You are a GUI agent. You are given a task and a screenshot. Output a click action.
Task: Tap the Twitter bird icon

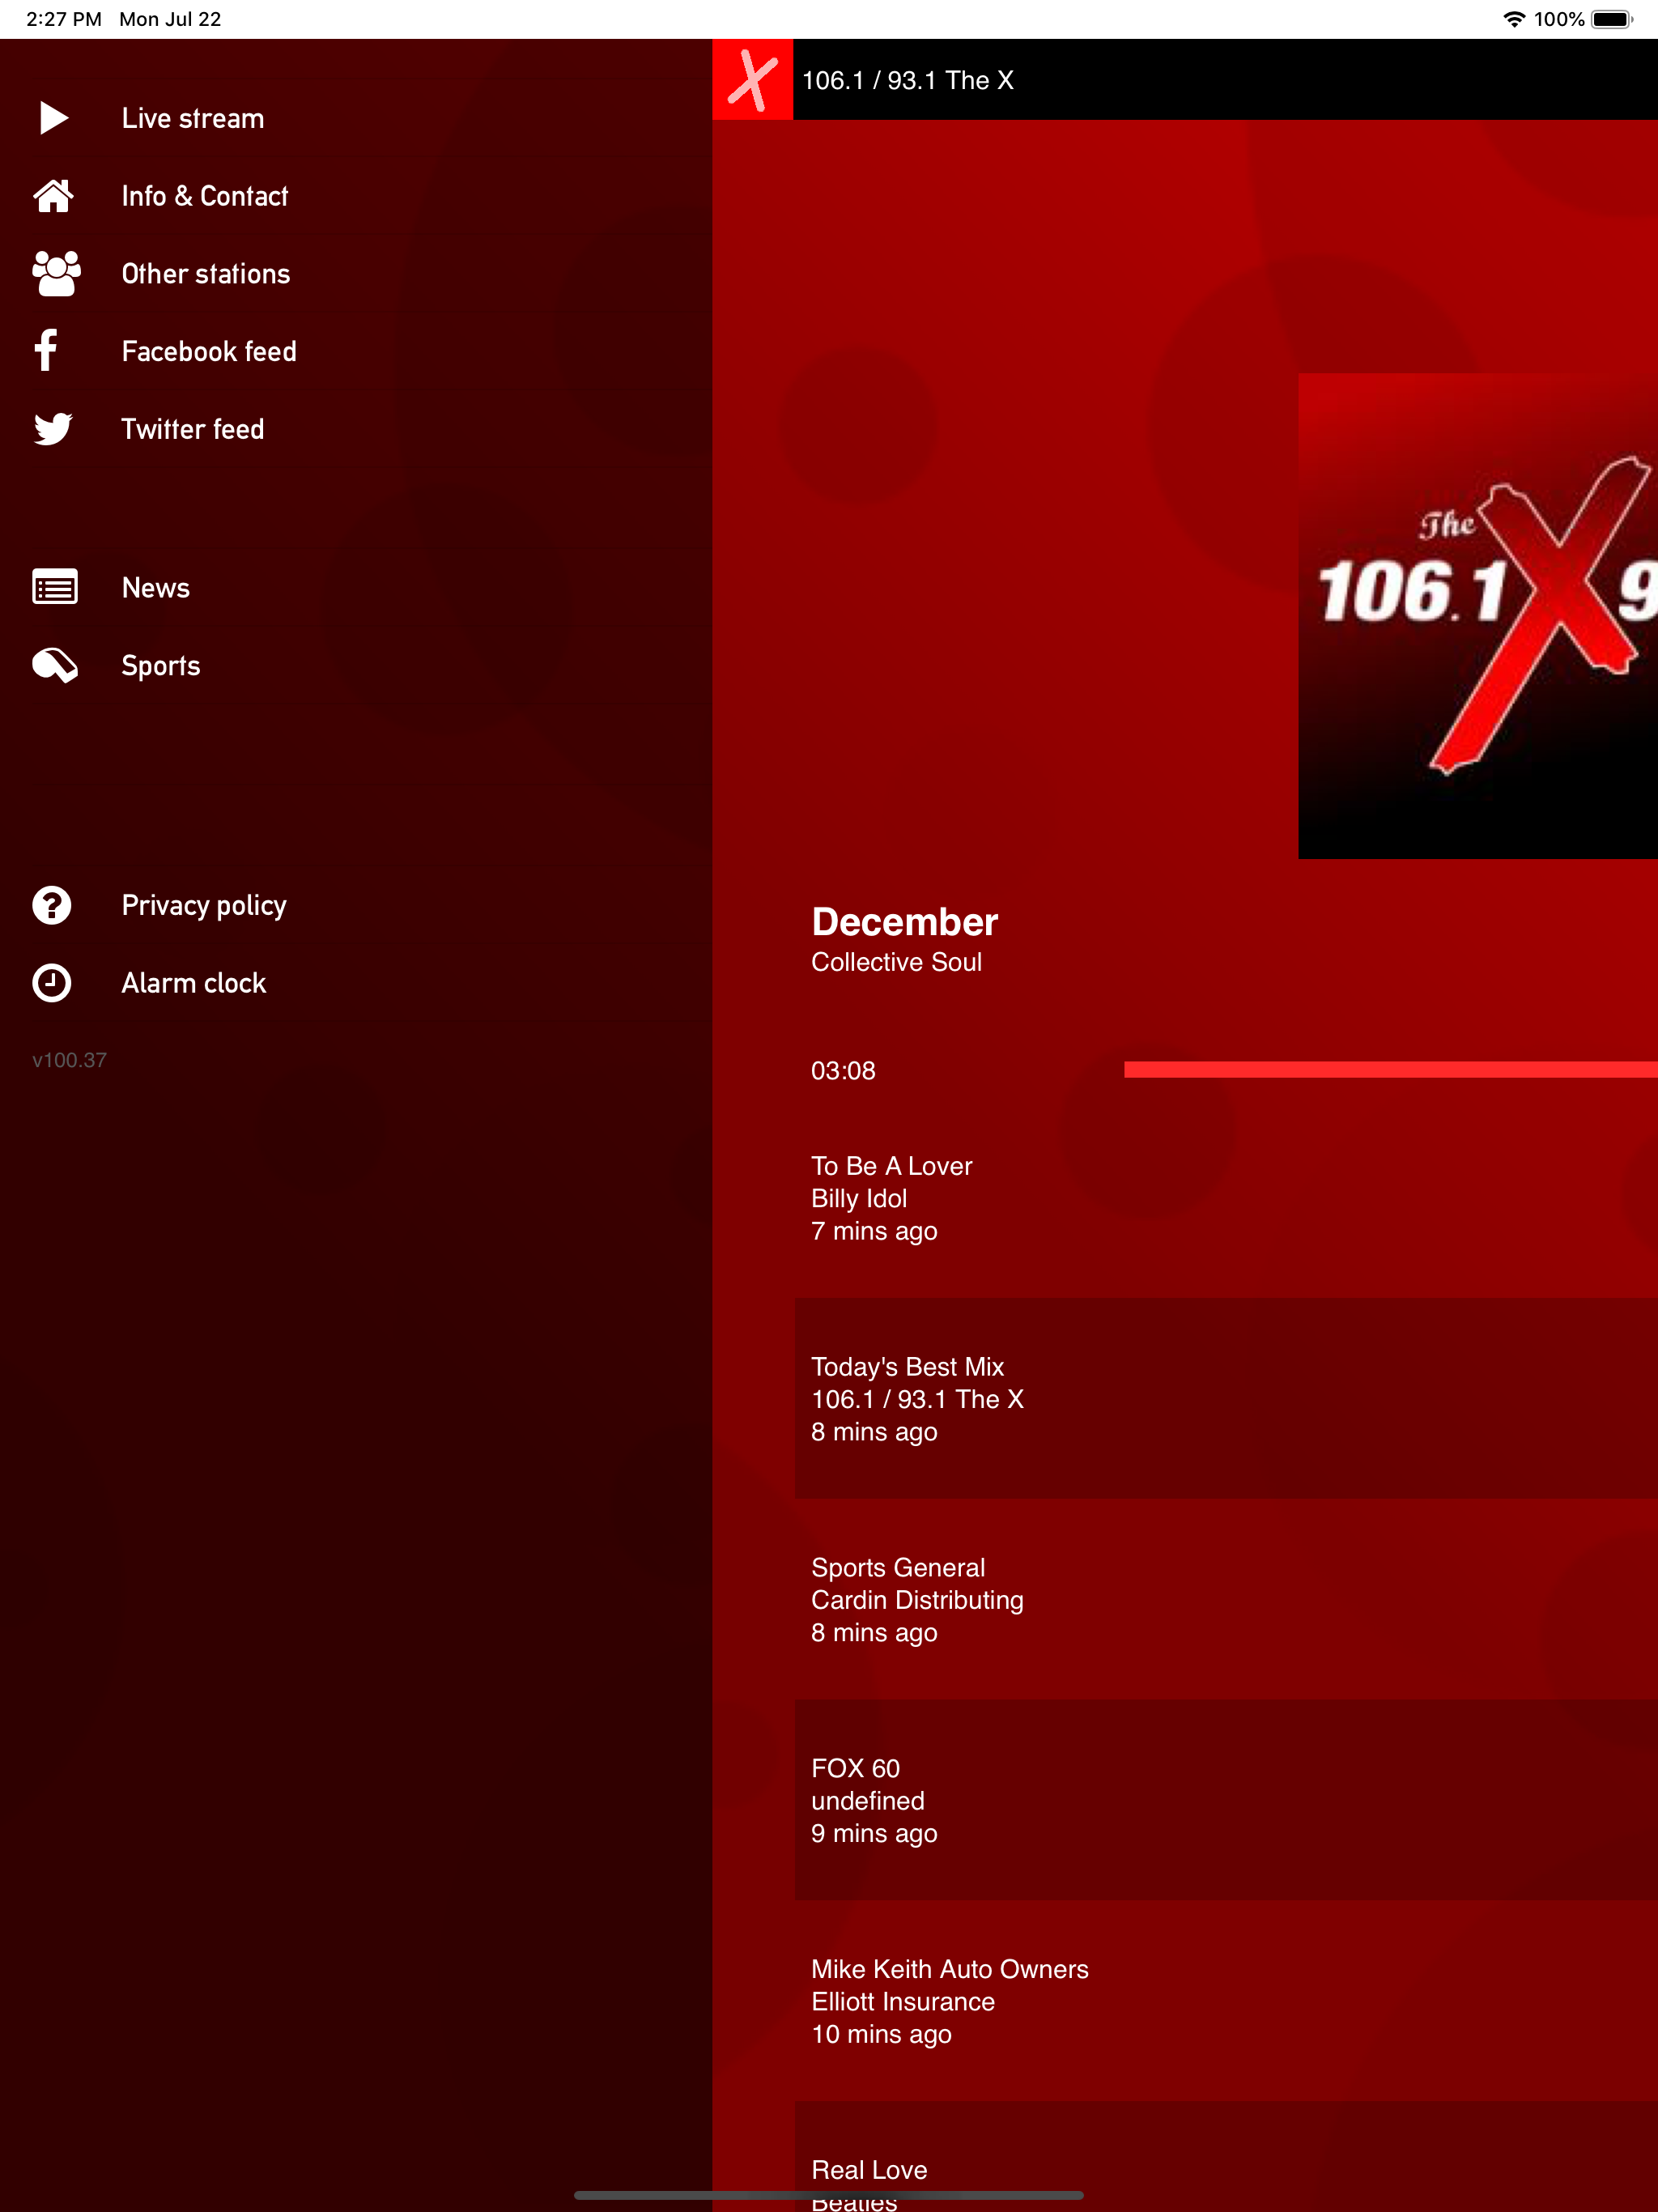point(54,429)
